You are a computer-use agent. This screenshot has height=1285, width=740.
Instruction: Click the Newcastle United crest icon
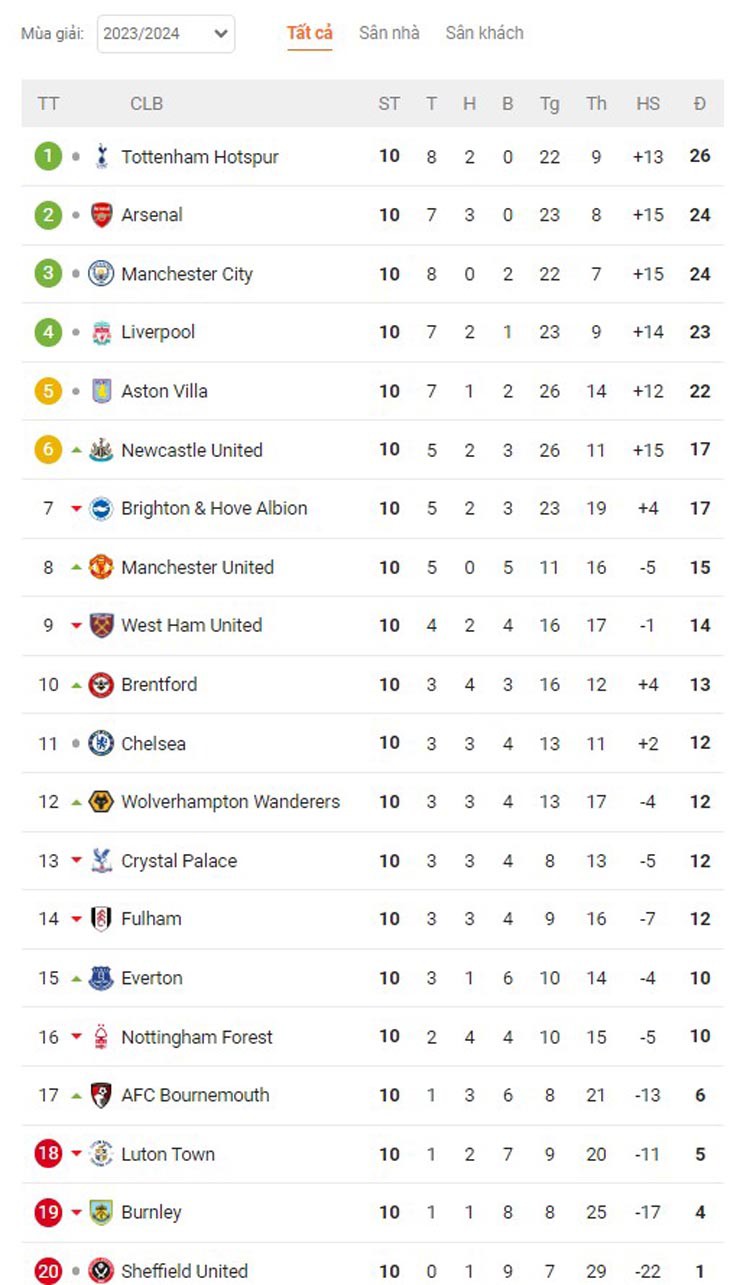point(101,450)
